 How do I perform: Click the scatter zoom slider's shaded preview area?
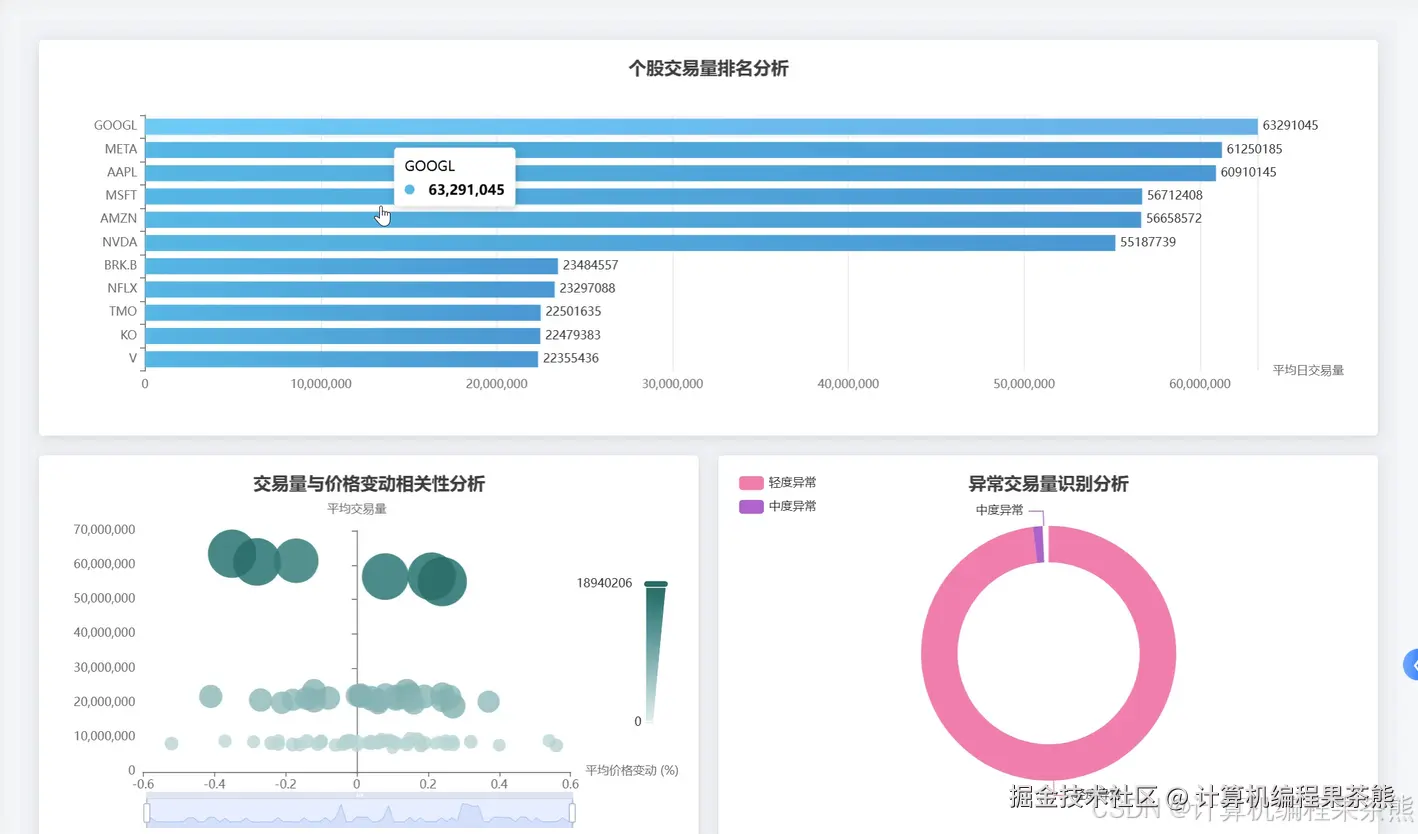pyautogui.click(x=360, y=814)
